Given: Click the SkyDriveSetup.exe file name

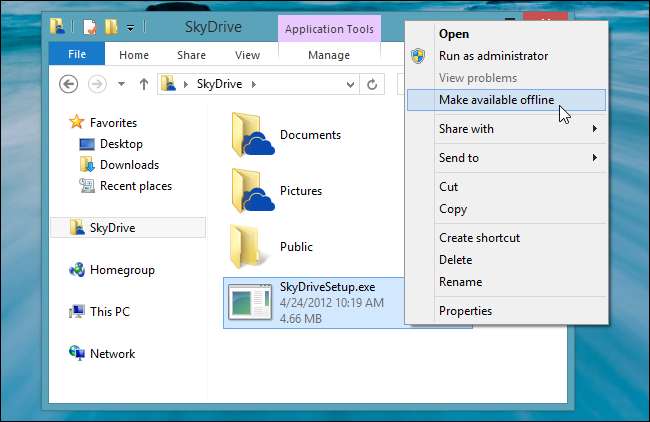Looking at the screenshot, I should [327, 287].
